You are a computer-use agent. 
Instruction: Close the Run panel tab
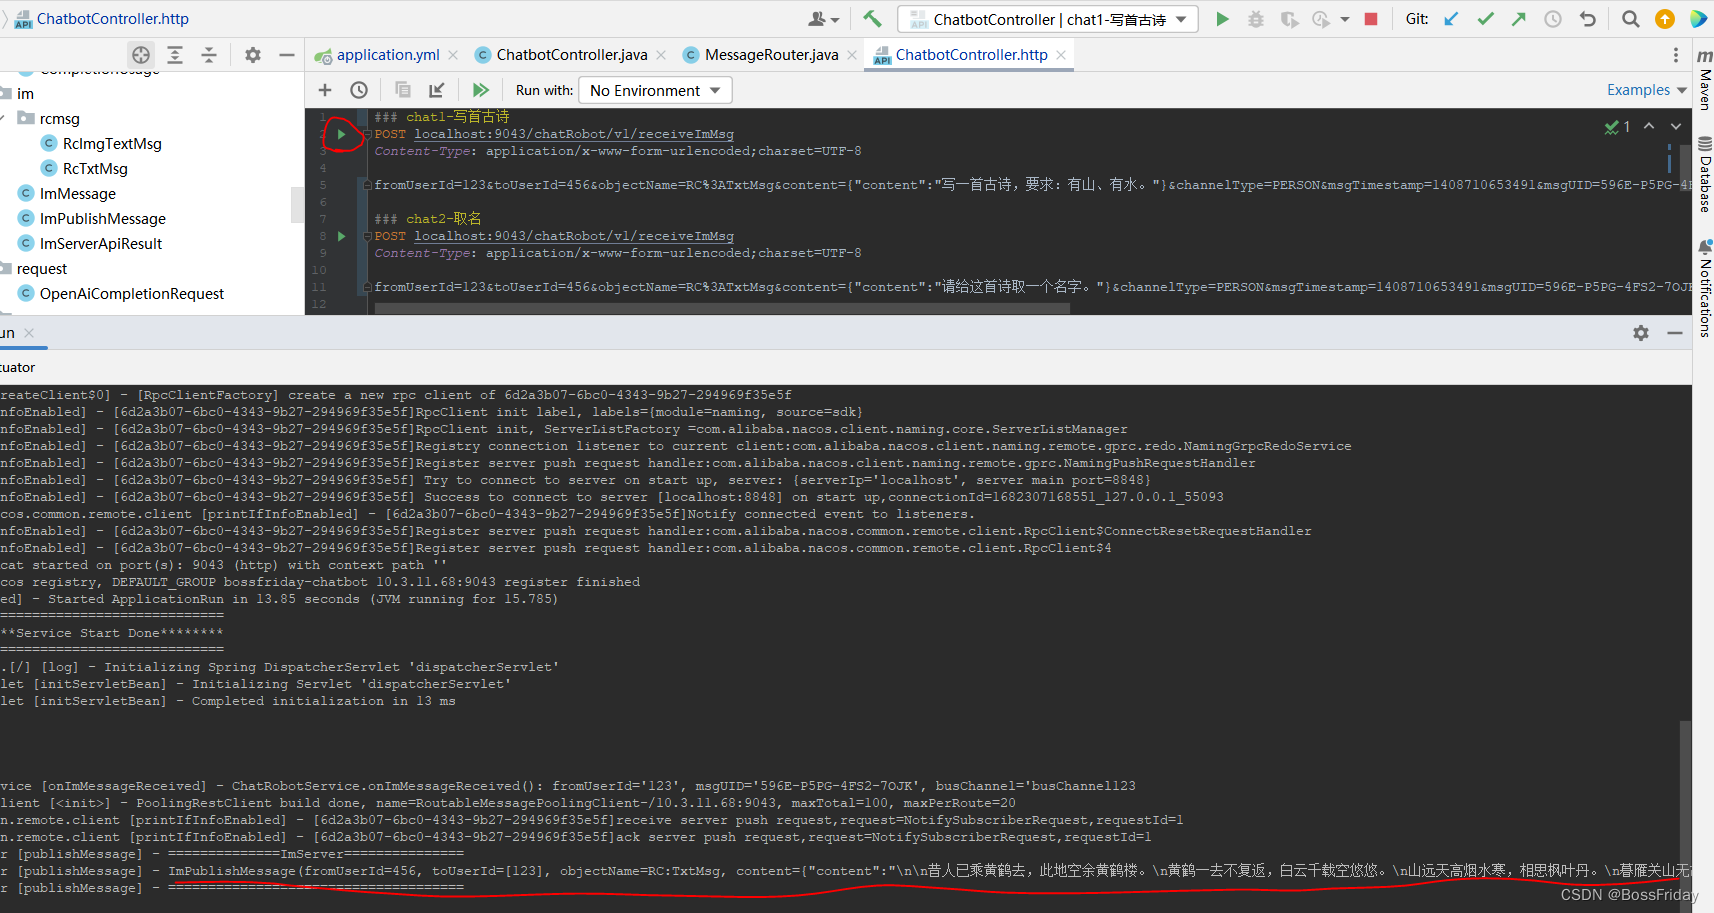[29, 333]
